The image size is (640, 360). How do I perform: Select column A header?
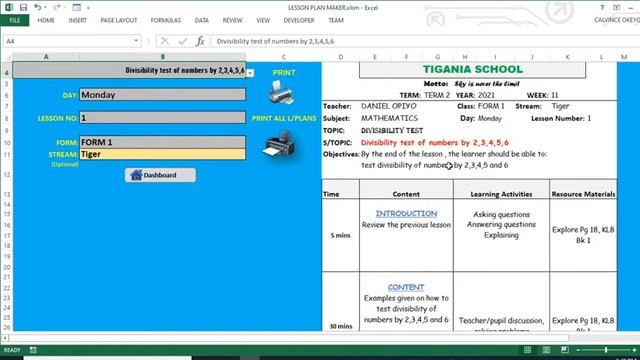coord(46,57)
